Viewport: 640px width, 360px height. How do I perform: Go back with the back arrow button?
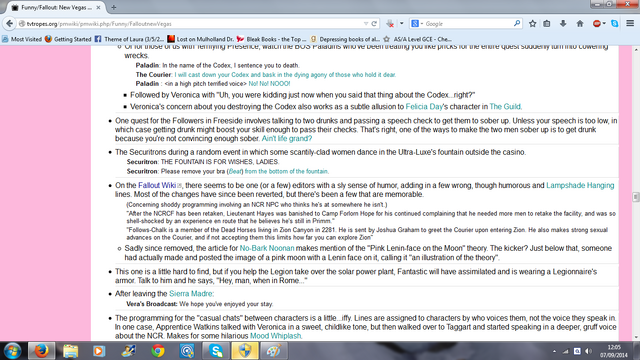point(9,24)
